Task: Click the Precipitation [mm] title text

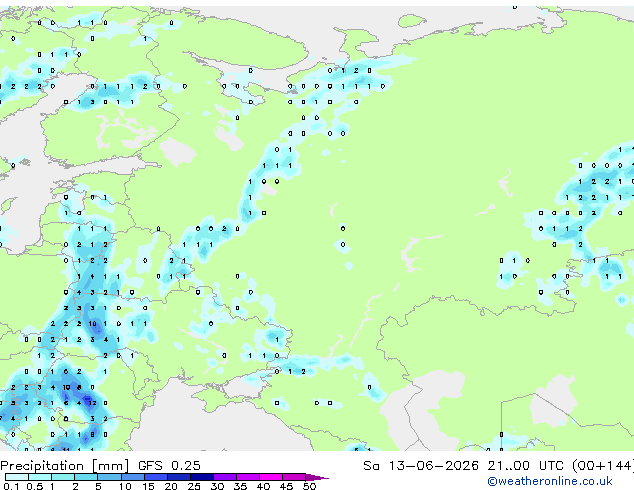Action: click(x=65, y=466)
